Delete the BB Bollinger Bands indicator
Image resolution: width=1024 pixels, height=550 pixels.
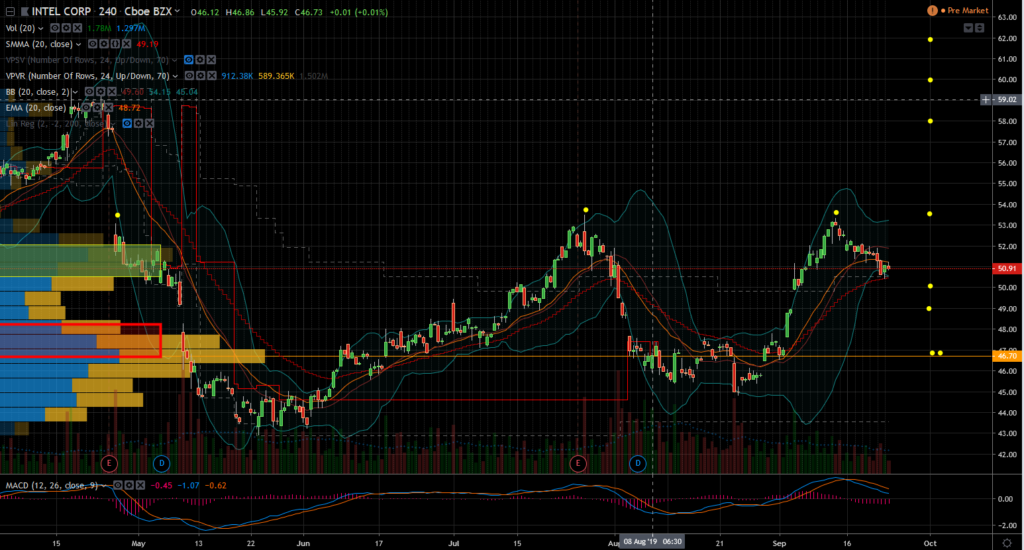pos(112,92)
